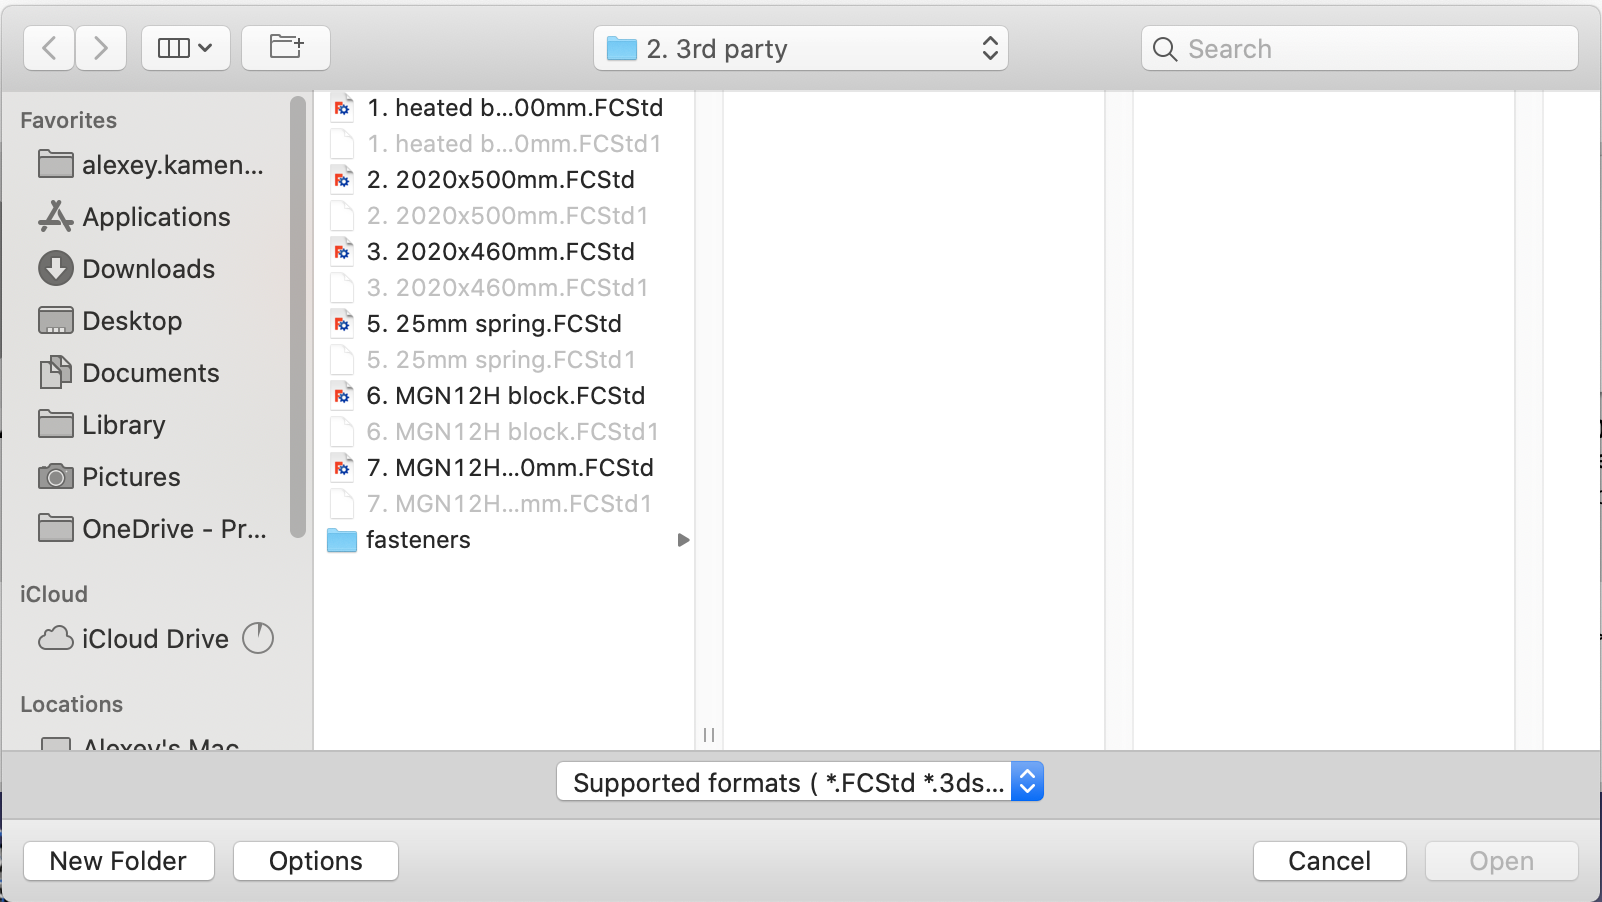Screen dimensions: 1602x902
Task: Click the new folder icon in the toolbar
Action: coord(285,47)
